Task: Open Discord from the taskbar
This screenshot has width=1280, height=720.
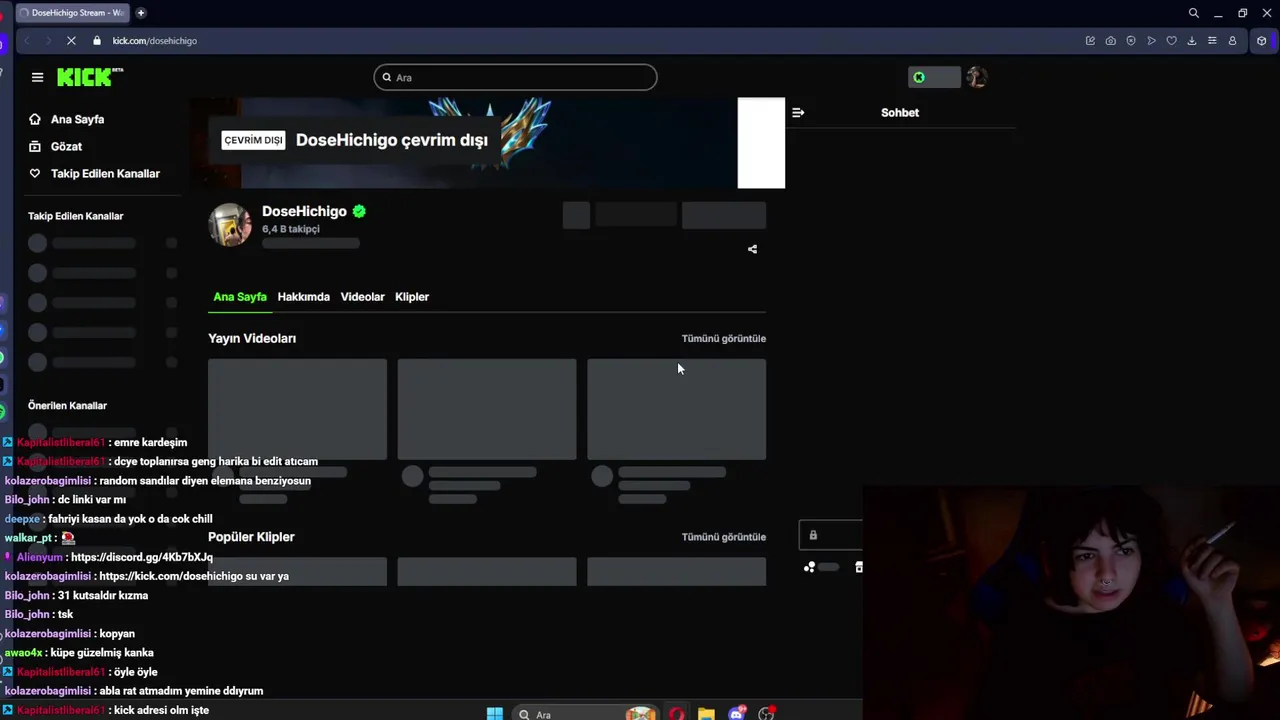Action: tap(737, 713)
